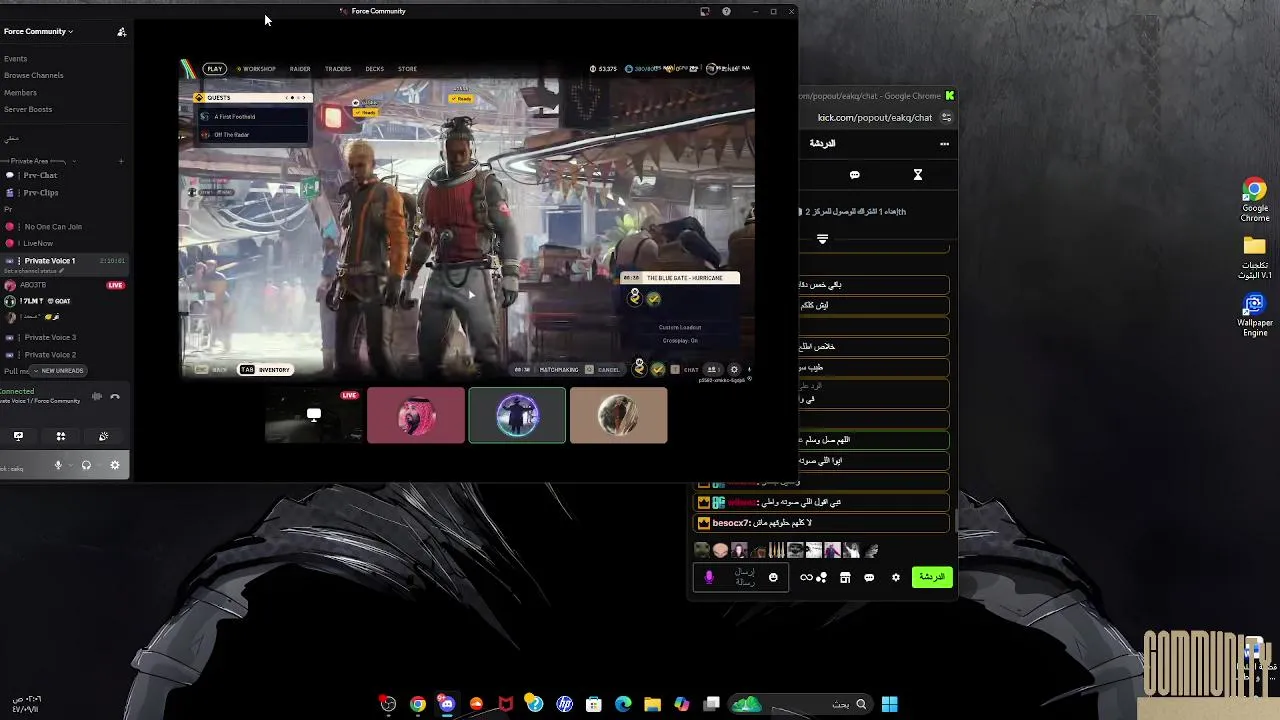This screenshot has width=1280, height=720.
Task: Open the Prv-Chat channel
Action: point(40,176)
